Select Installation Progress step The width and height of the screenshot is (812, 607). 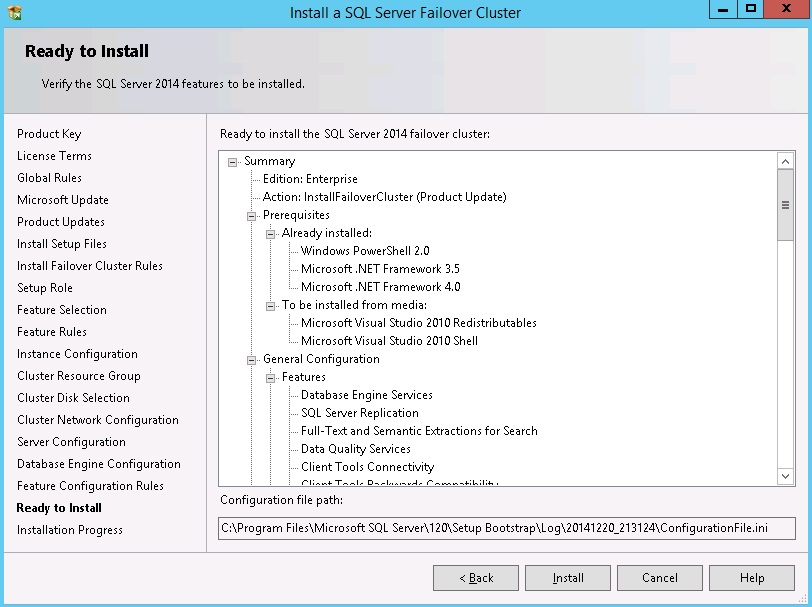coord(69,530)
